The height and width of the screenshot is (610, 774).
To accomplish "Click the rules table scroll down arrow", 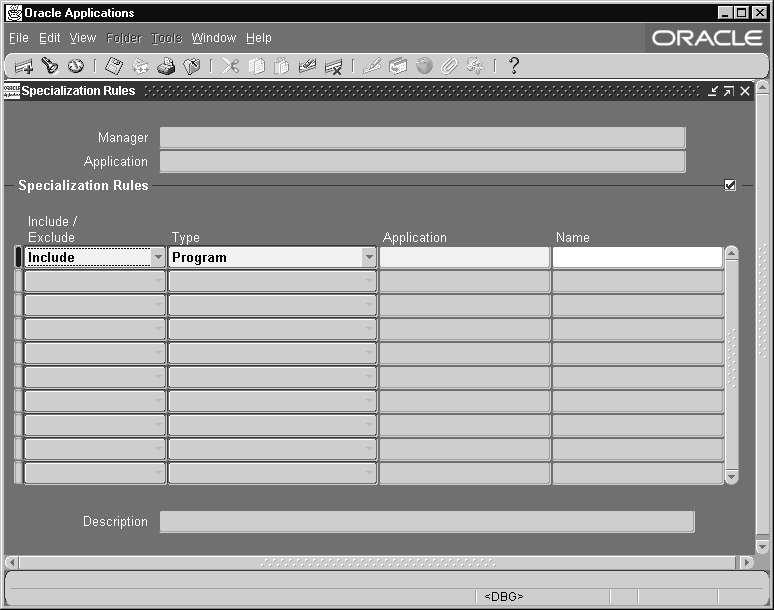I will pyautogui.click(x=732, y=477).
